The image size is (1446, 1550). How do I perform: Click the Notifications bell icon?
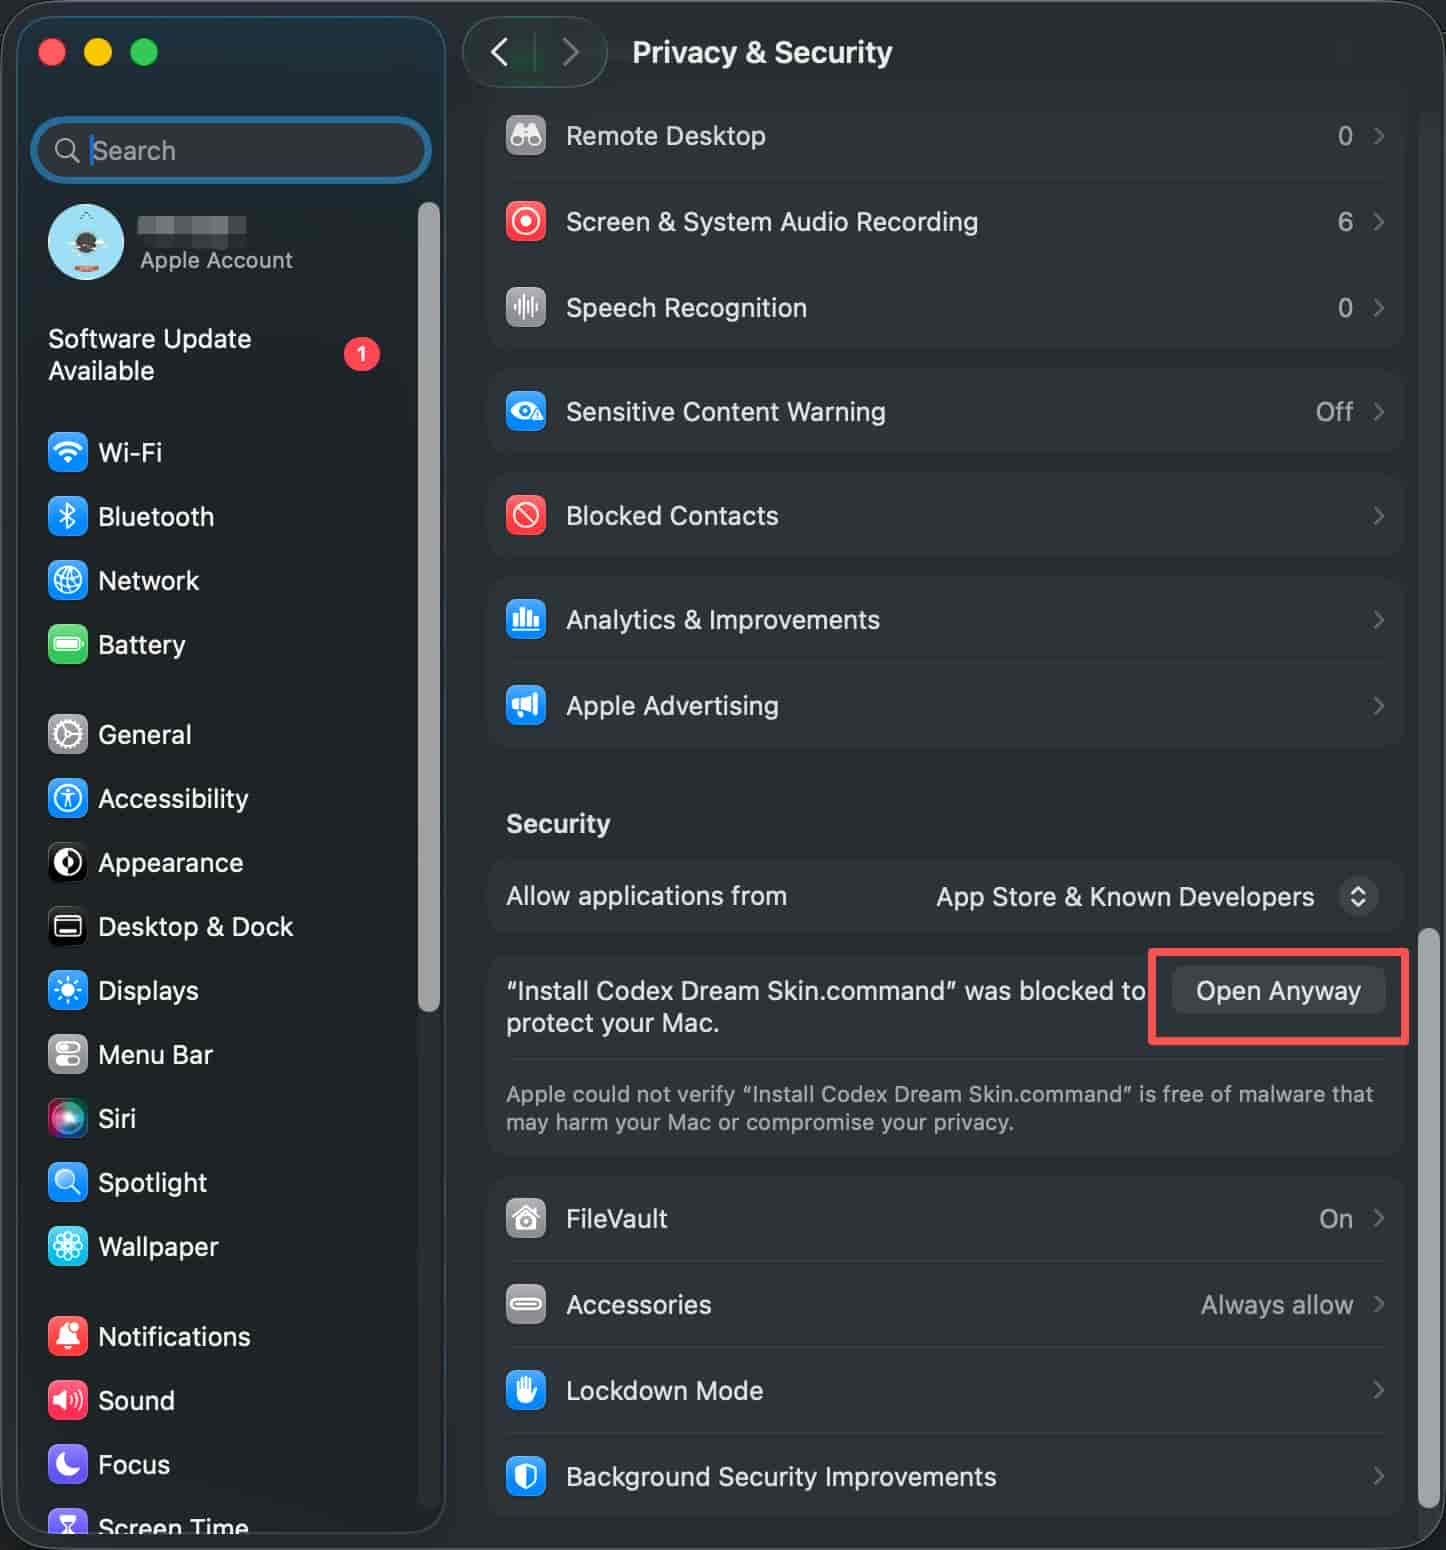[68, 1336]
